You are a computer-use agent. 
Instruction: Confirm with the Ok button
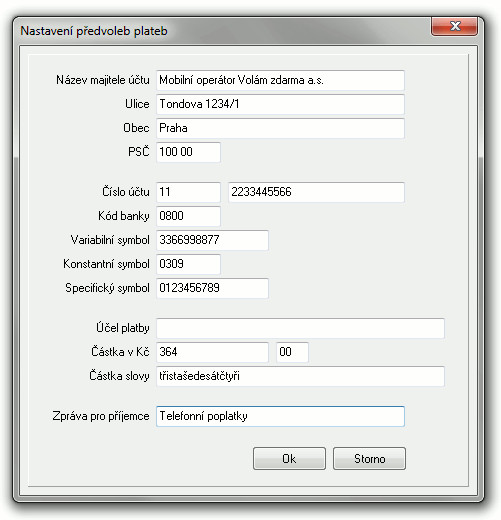click(289, 459)
